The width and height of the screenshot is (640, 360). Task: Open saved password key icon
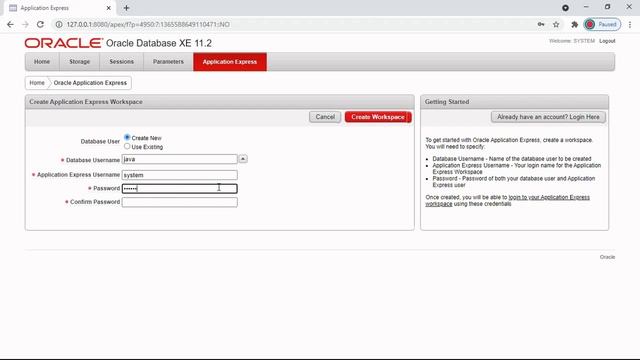point(541,24)
